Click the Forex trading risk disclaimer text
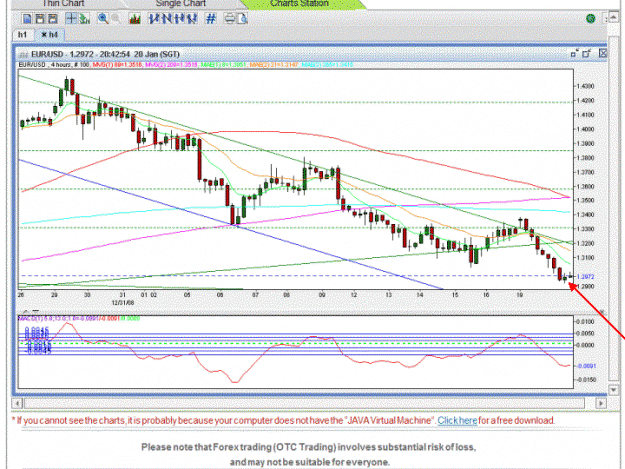This screenshot has height=469, width=625. coord(309,455)
